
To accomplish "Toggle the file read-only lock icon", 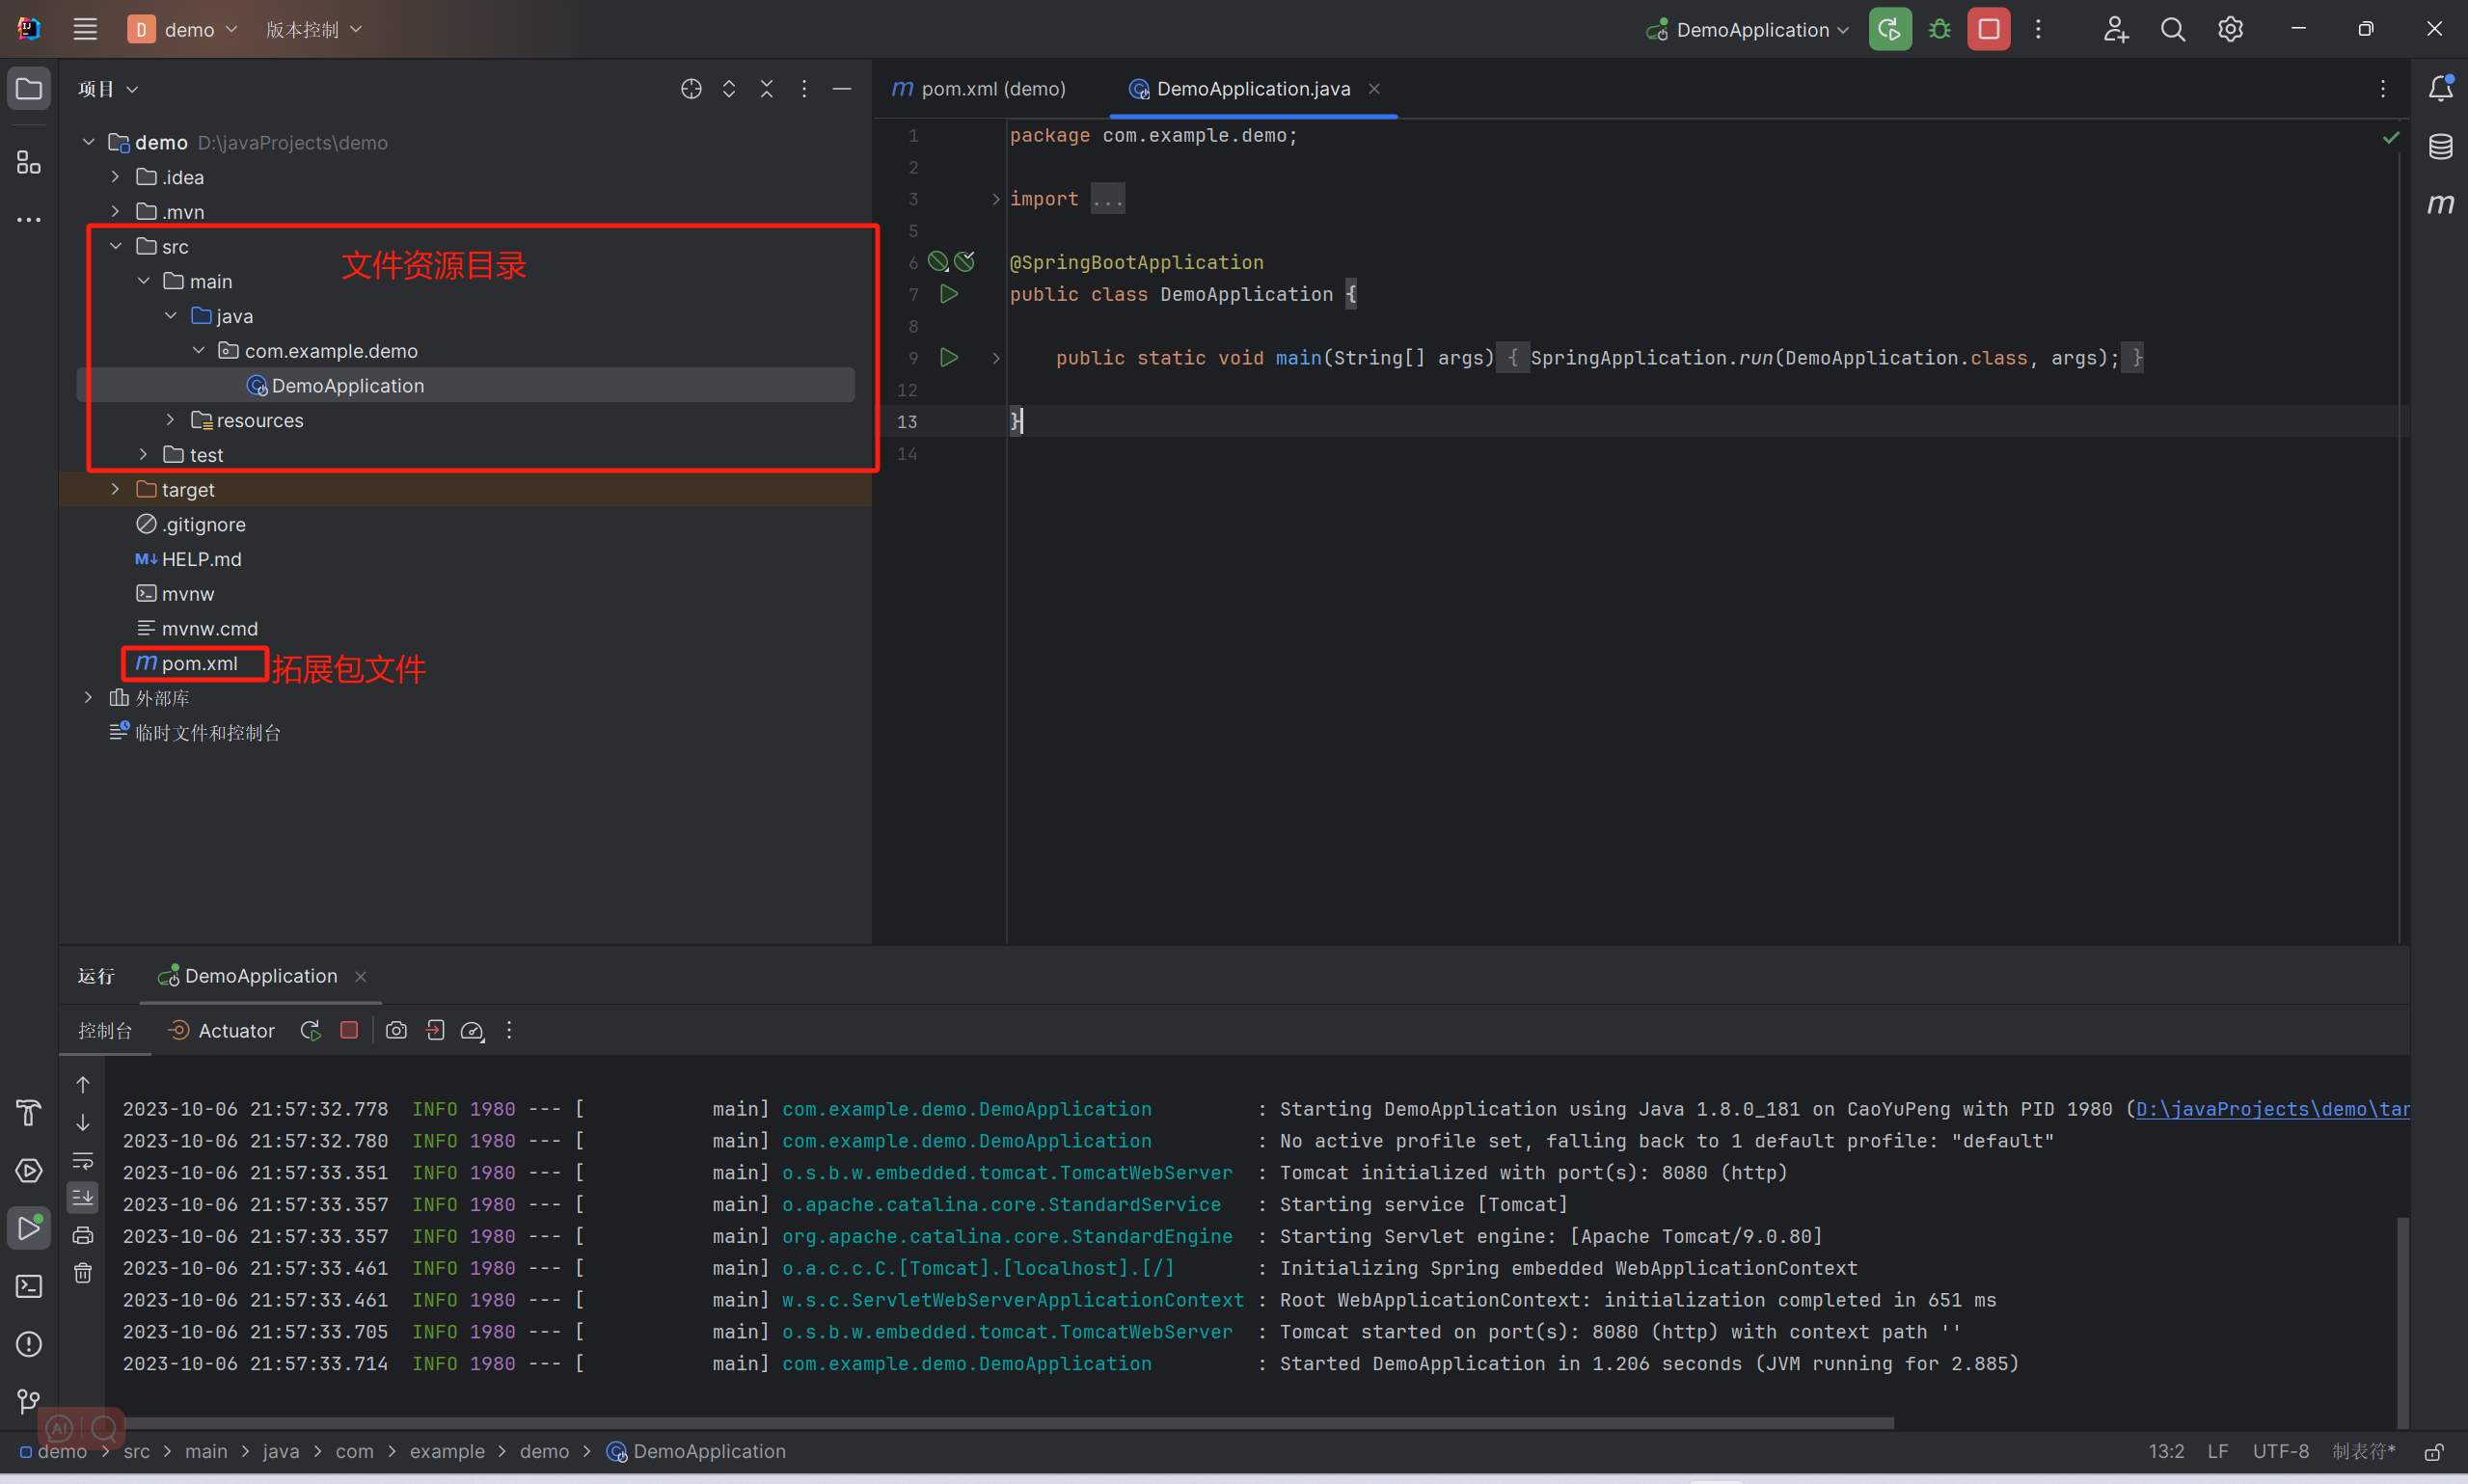I will pyautogui.click(x=2434, y=1451).
